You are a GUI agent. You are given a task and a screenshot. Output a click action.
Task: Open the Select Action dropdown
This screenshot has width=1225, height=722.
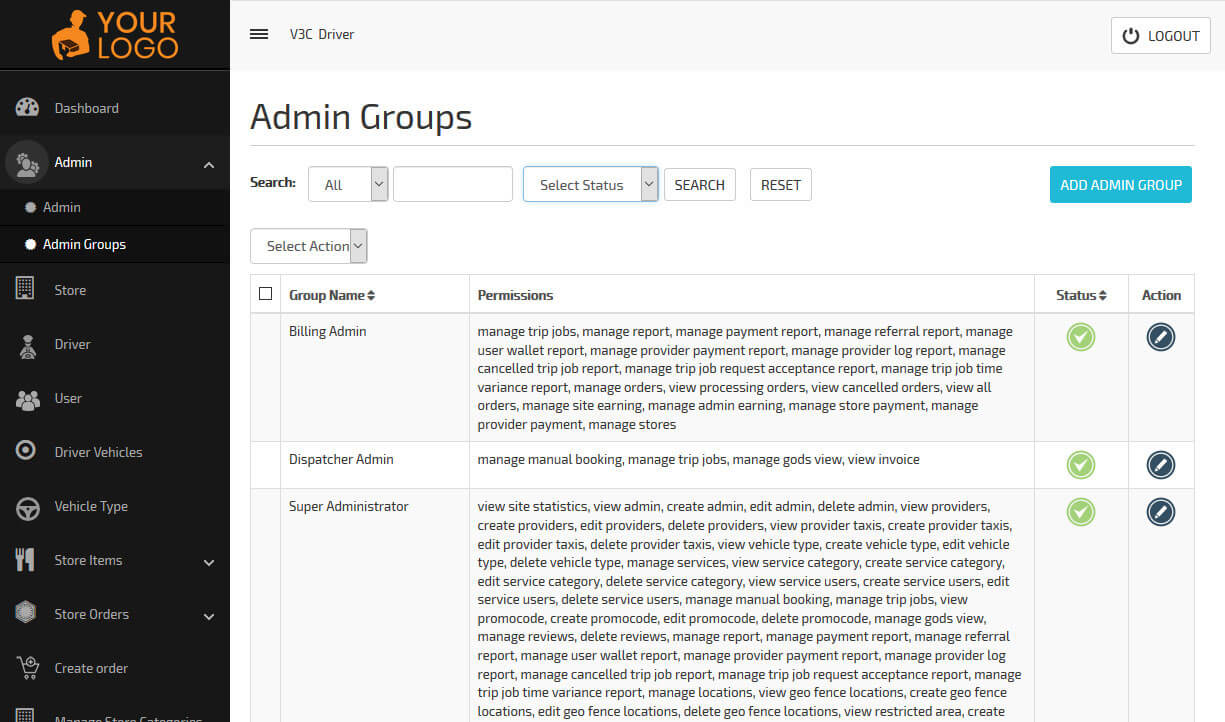tap(308, 246)
